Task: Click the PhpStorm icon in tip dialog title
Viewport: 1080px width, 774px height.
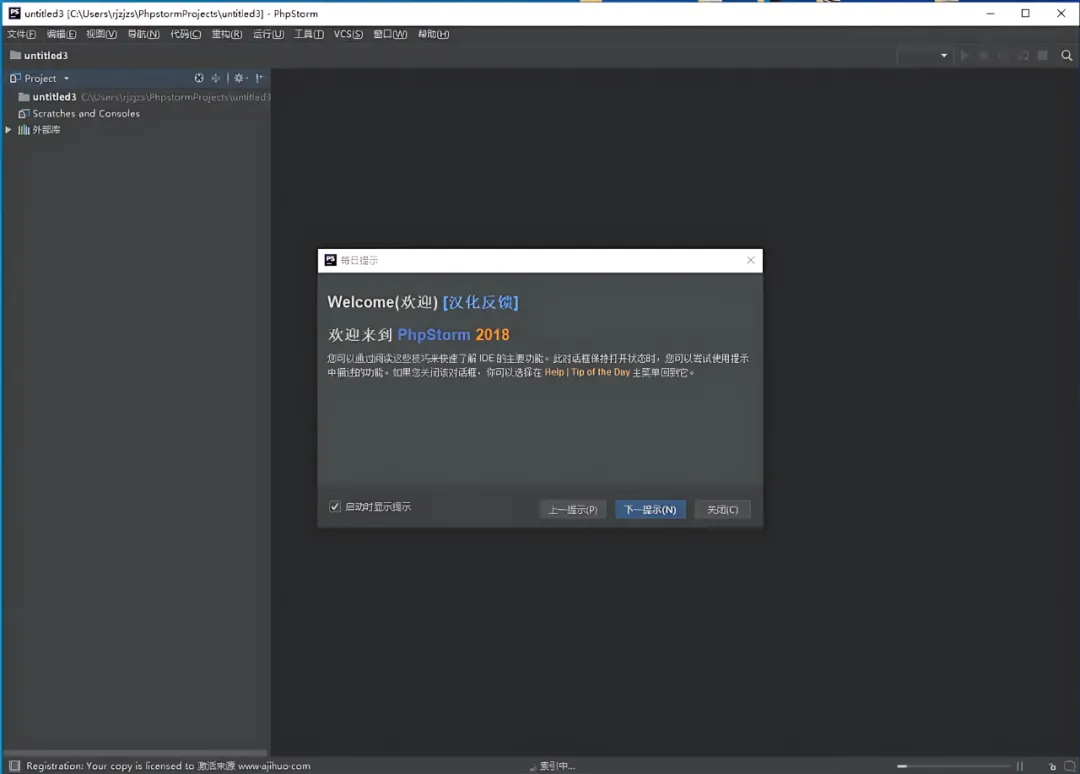Action: pyautogui.click(x=331, y=260)
